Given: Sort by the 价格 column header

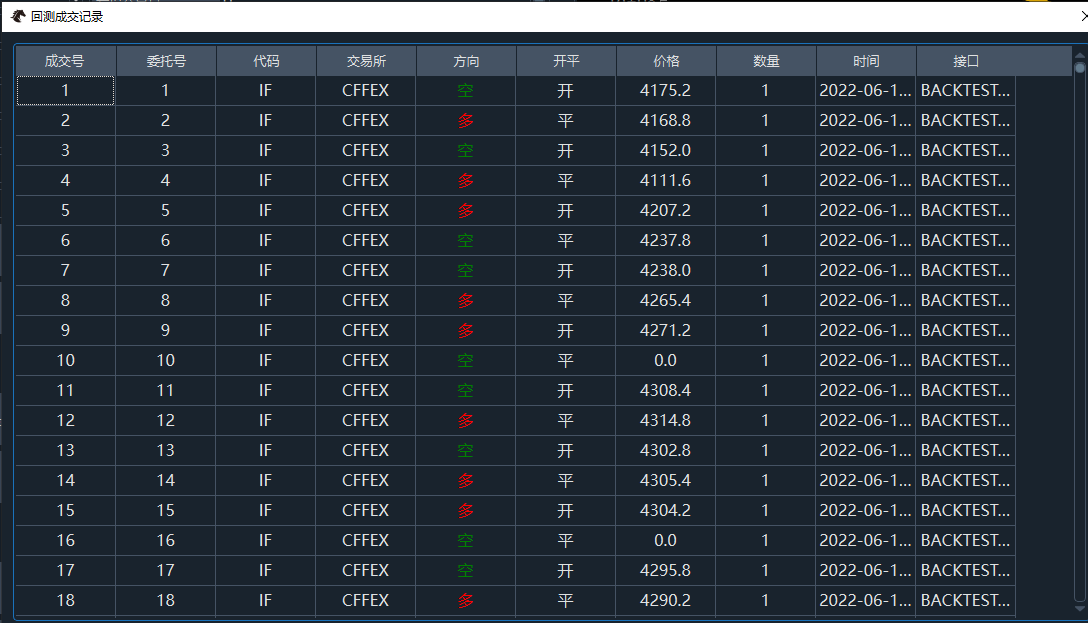Looking at the screenshot, I should pos(665,61).
